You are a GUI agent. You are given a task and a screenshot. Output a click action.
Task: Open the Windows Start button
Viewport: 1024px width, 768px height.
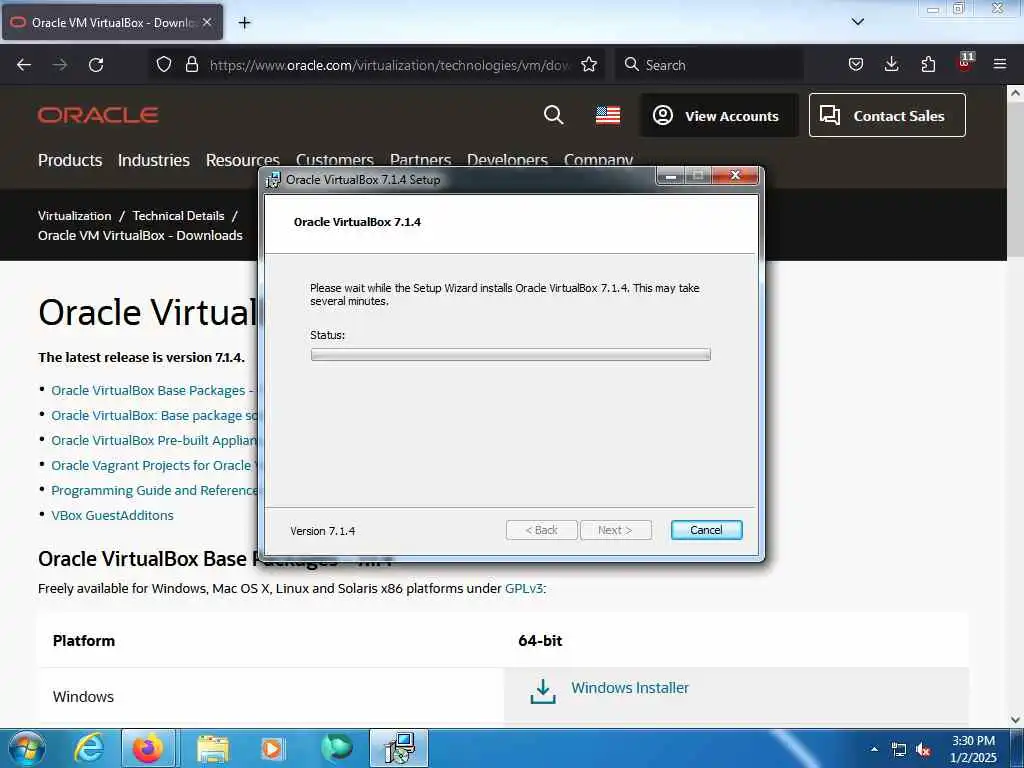point(27,748)
